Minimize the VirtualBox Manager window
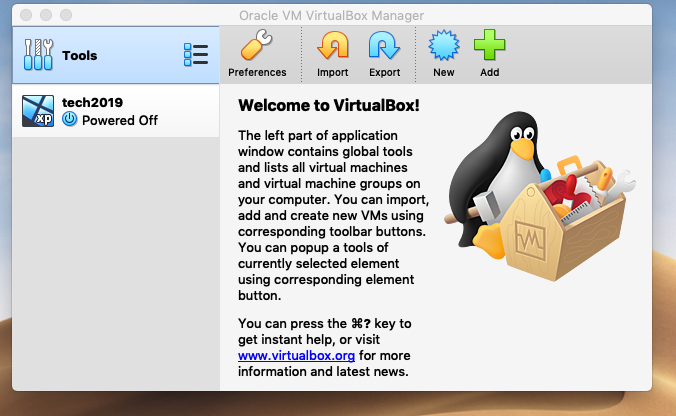The width and height of the screenshot is (676, 416). (46, 15)
